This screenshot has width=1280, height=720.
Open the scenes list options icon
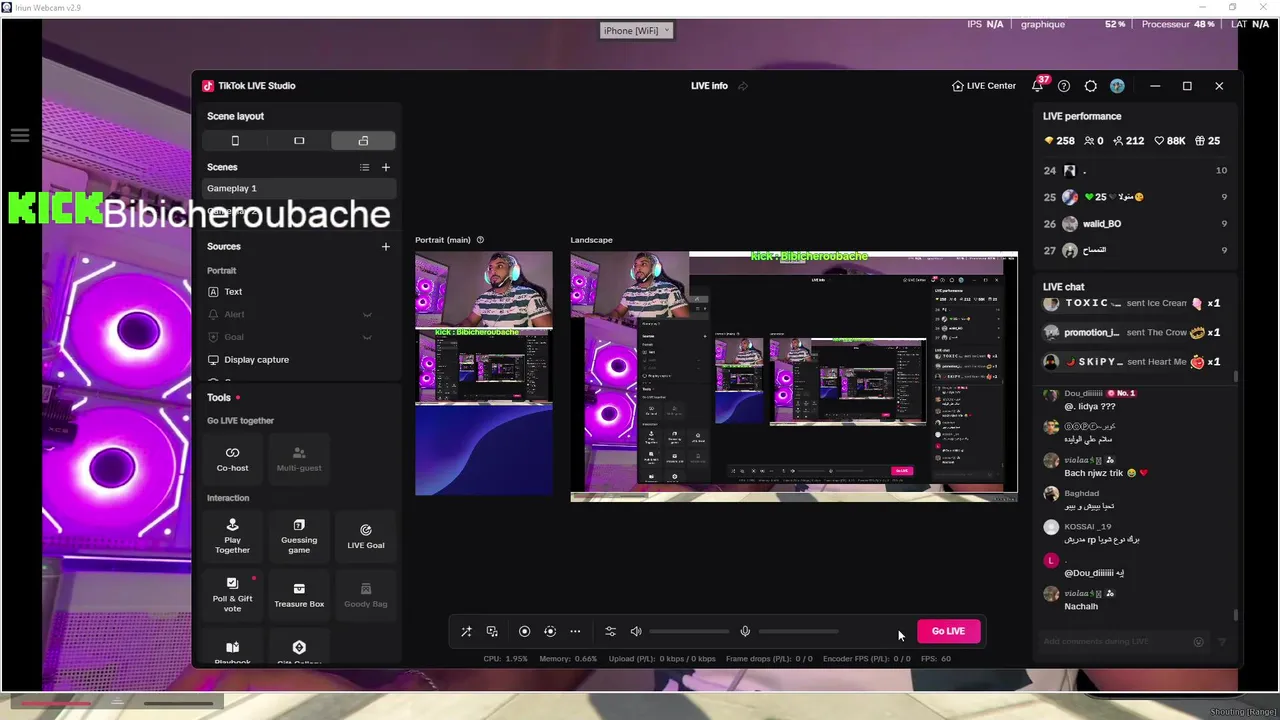[x=364, y=167]
